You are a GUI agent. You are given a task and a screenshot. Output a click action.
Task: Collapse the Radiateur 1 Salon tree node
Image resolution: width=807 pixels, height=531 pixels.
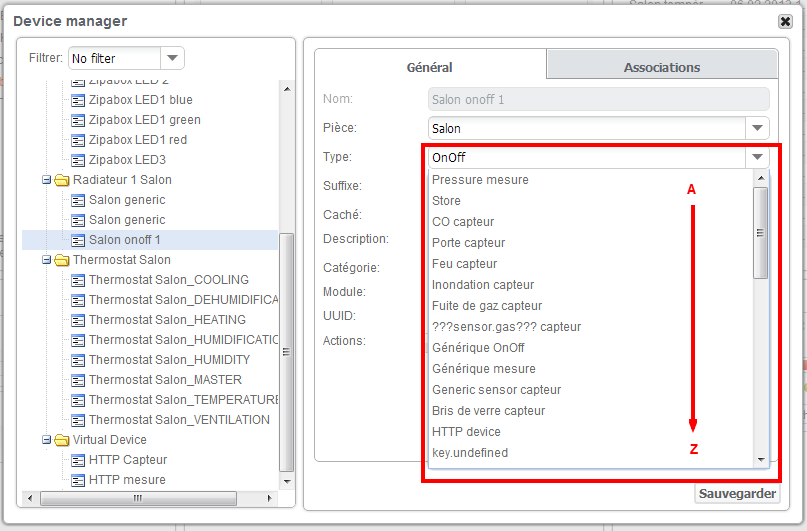[x=46, y=180]
